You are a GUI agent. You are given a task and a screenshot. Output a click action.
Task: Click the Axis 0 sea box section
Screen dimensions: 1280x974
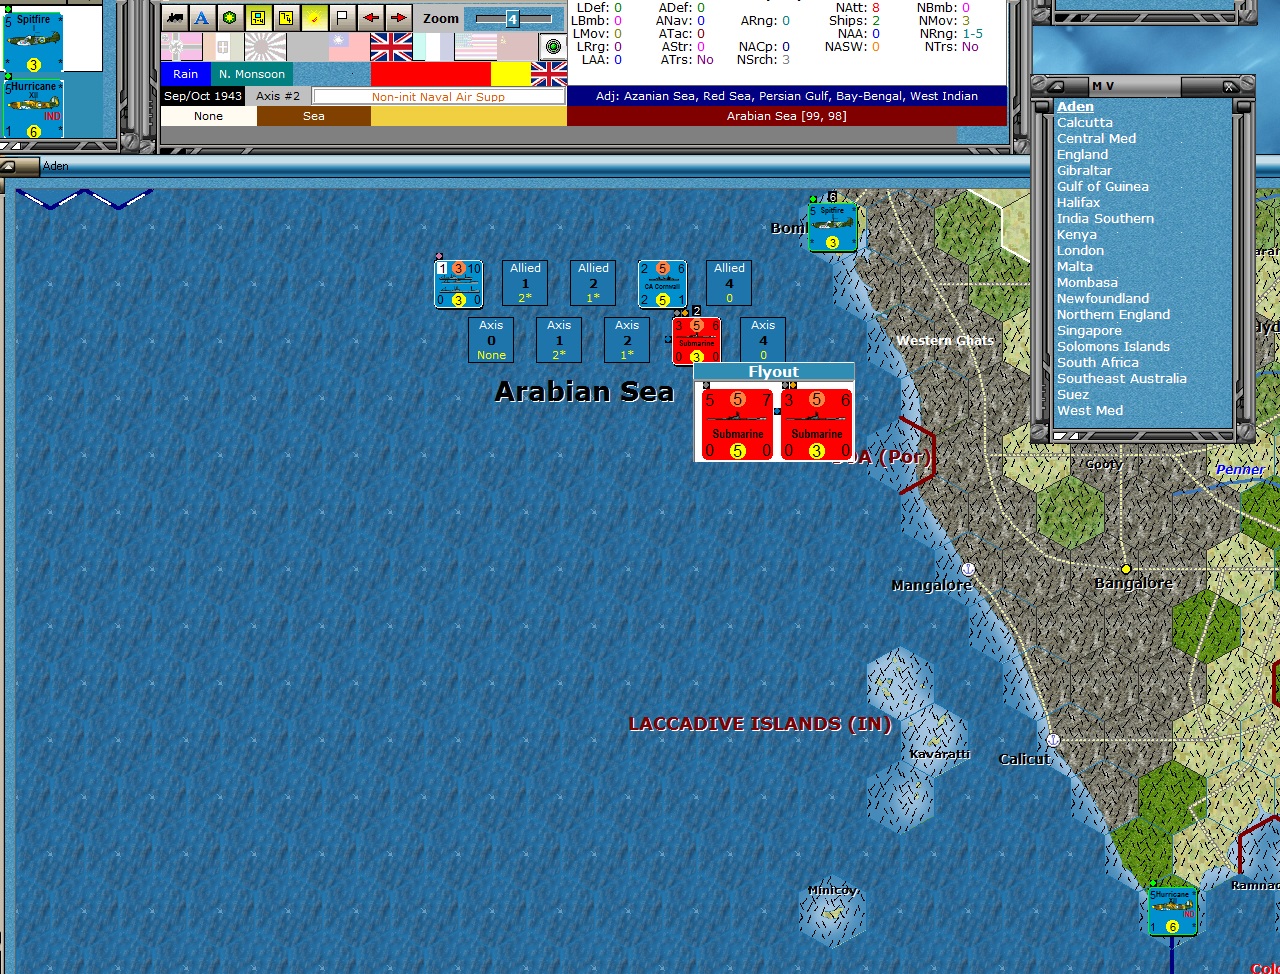coord(491,340)
